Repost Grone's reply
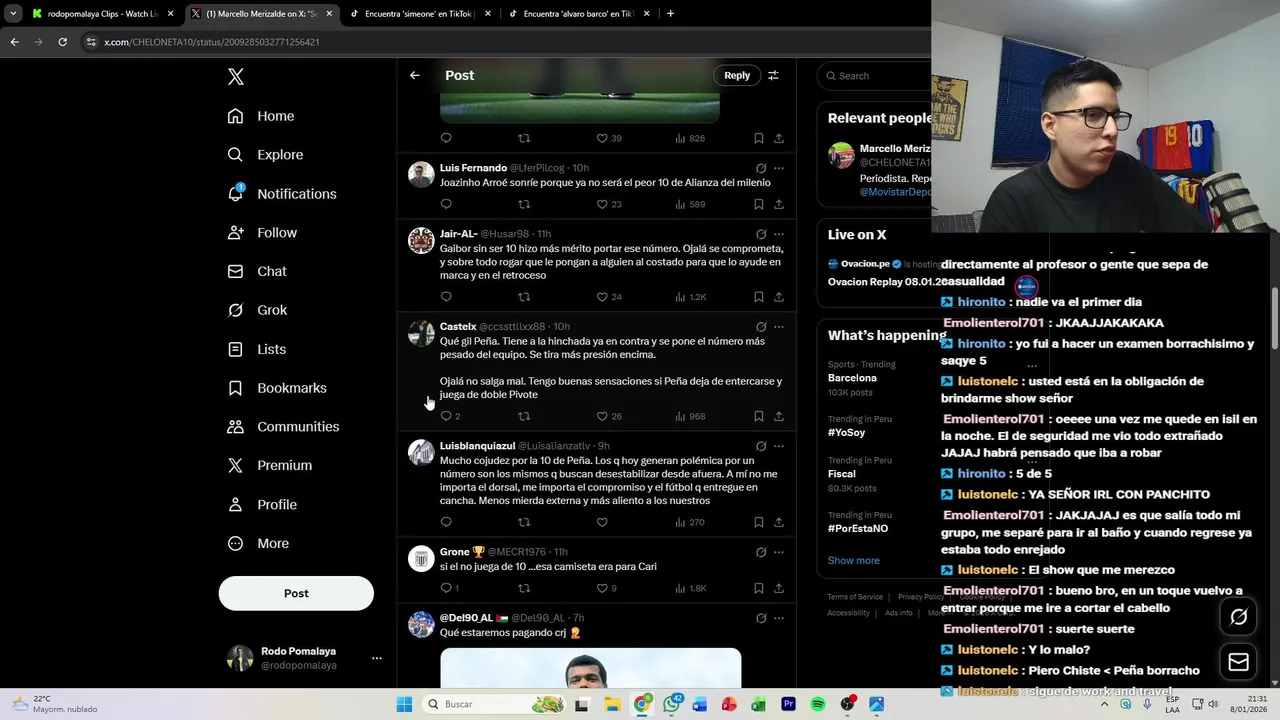Viewport: 1280px width, 720px height. (524, 588)
